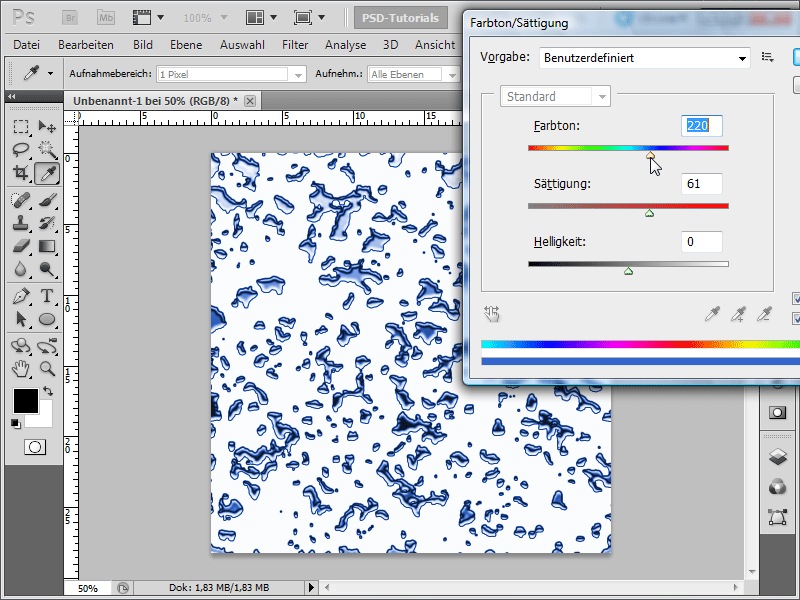Select the Blur droplet tool
Image resolution: width=800 pixels, height=600 pixels.
pos(21,269)
